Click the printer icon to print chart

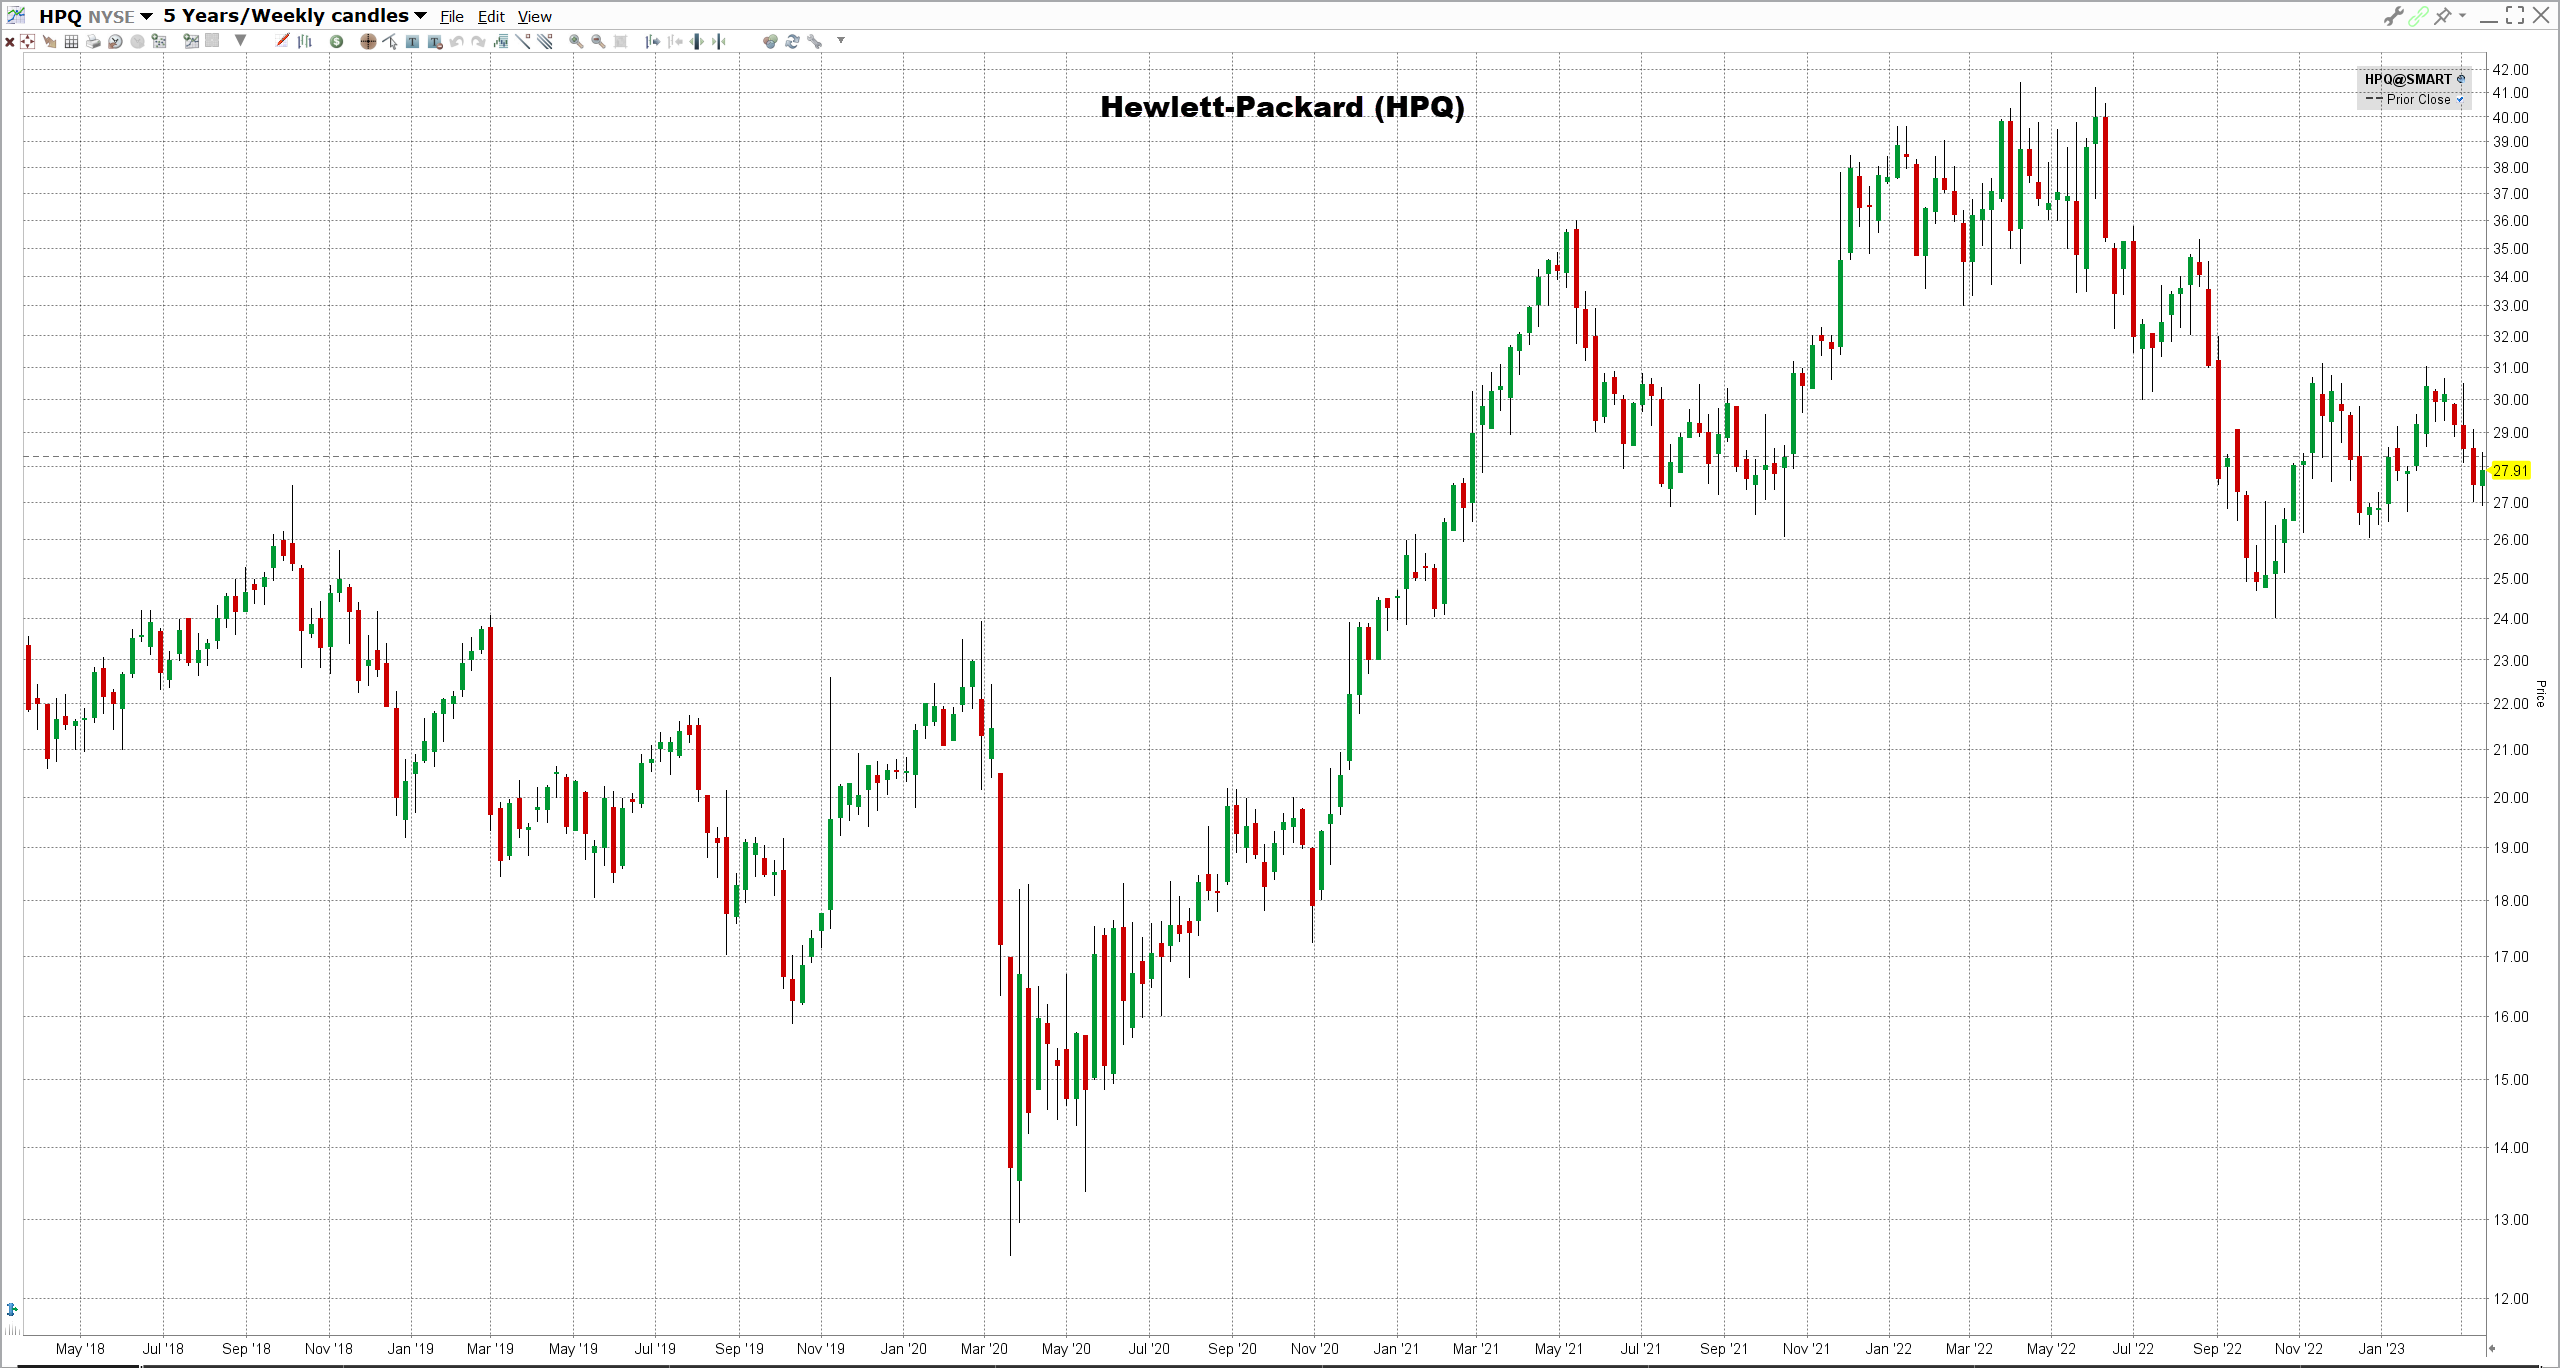click(93, 41)
